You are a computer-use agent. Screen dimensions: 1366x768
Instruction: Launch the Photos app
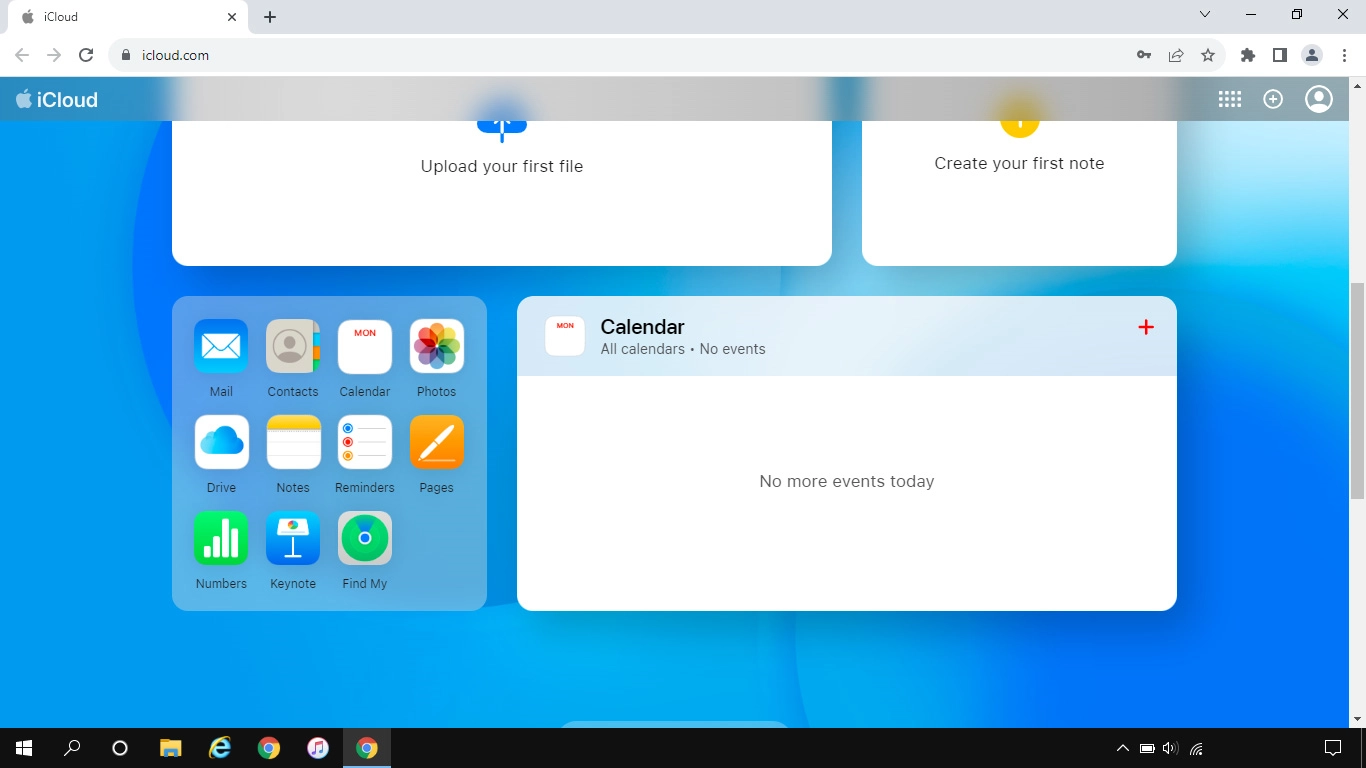tap(437, 346)
